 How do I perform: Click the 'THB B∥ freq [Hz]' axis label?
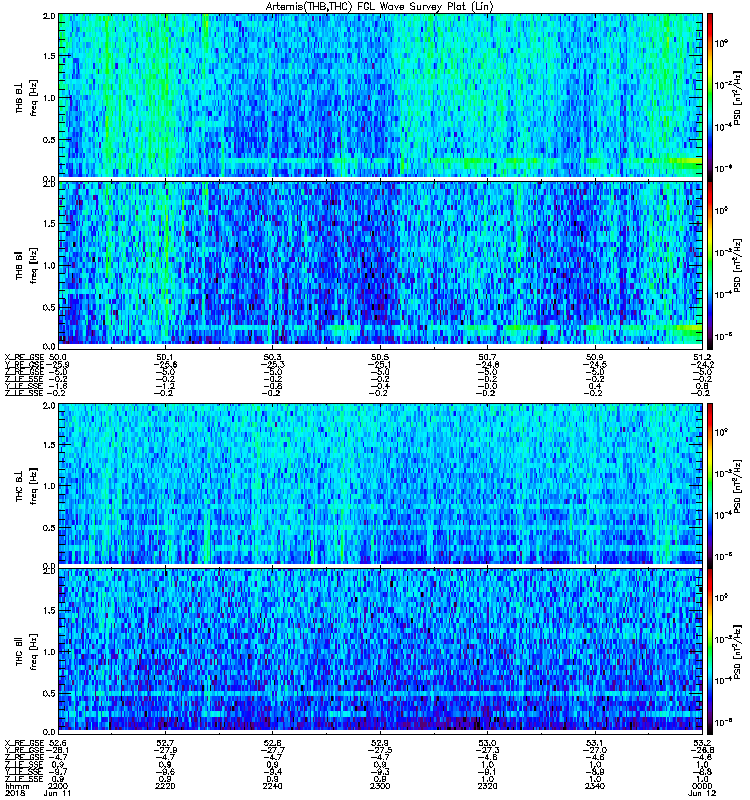click(27, 265)
